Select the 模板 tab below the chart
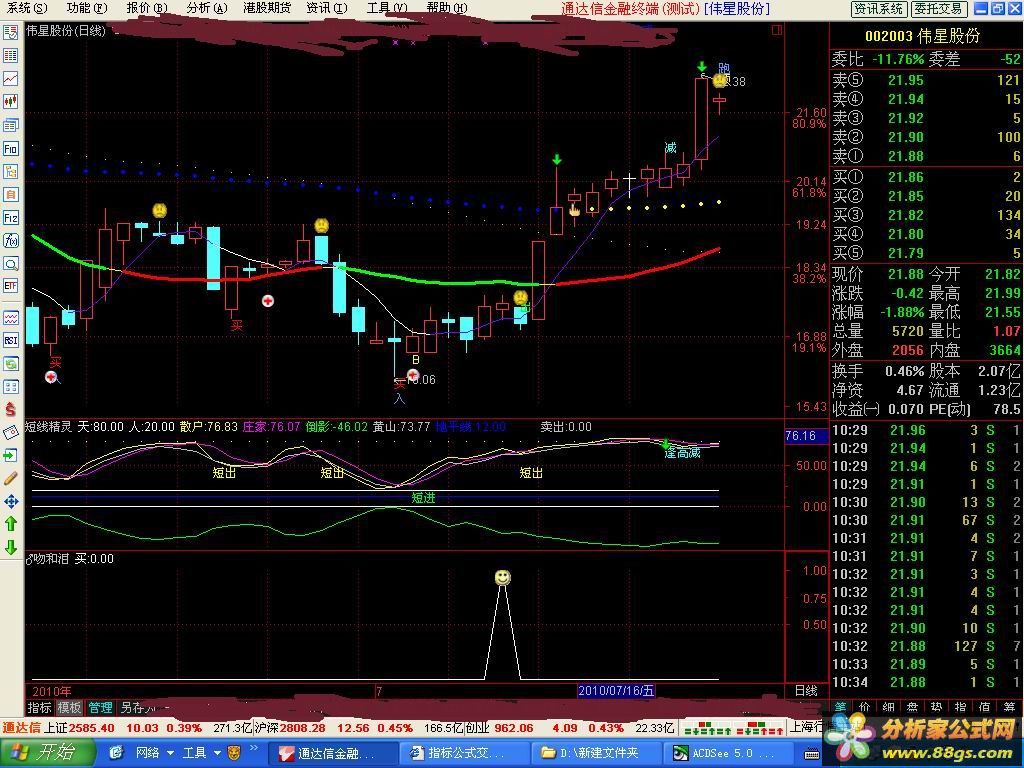Image resolution: width=1024 pixels, height=768 pixels. click(x=69, y=707)
